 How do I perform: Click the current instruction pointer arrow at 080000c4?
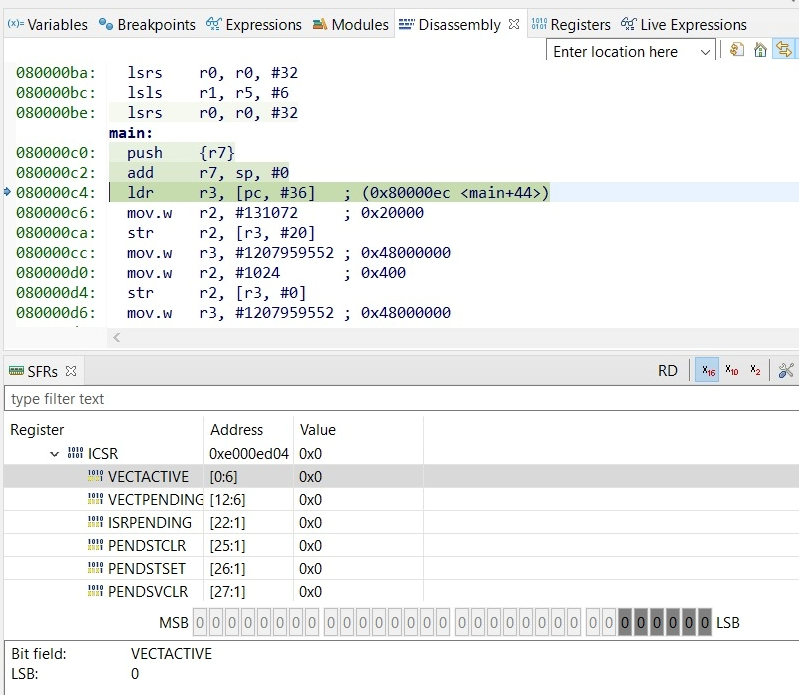(7, 192)
